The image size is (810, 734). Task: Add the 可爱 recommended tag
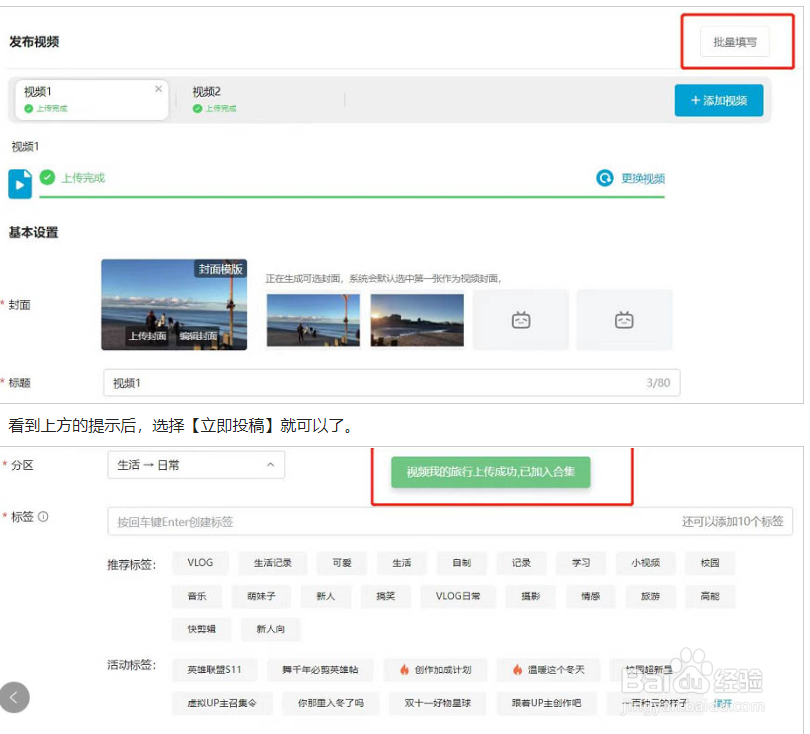click(x=341, y=563)
